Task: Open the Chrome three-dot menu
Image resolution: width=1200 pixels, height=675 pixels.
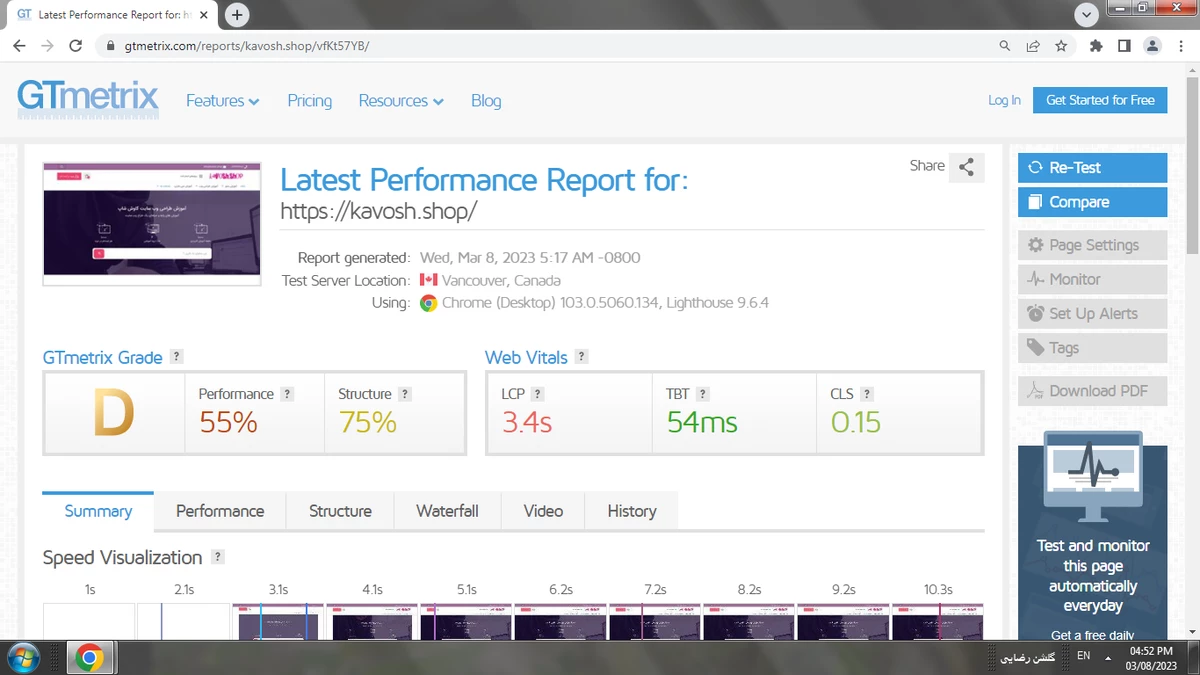Action: [1180, 46]
